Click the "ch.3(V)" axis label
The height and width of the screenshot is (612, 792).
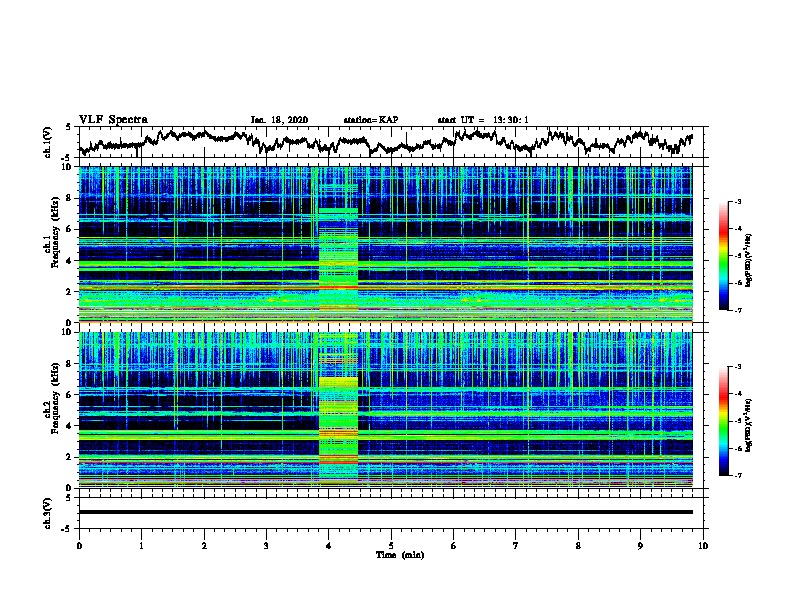(x=48, y=513)
